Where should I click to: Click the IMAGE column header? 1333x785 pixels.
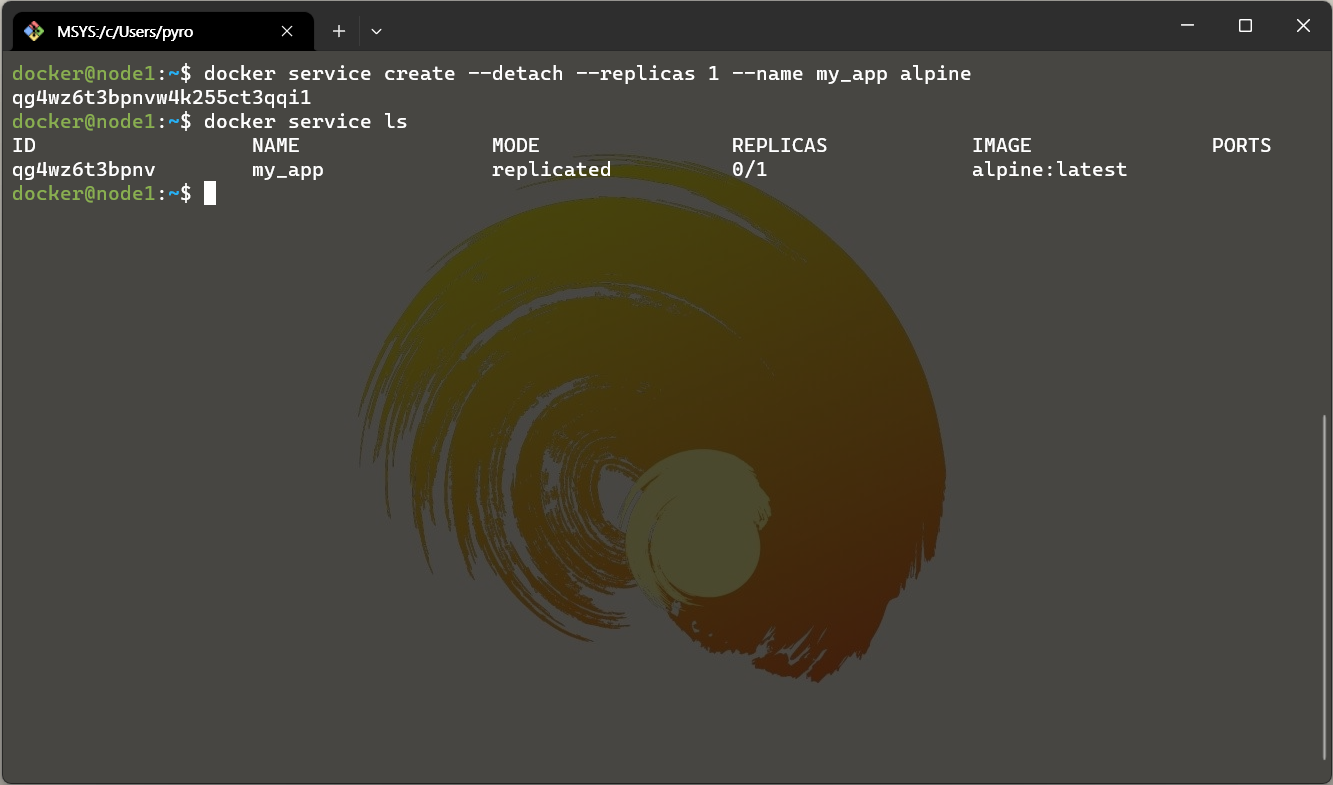1002,145
